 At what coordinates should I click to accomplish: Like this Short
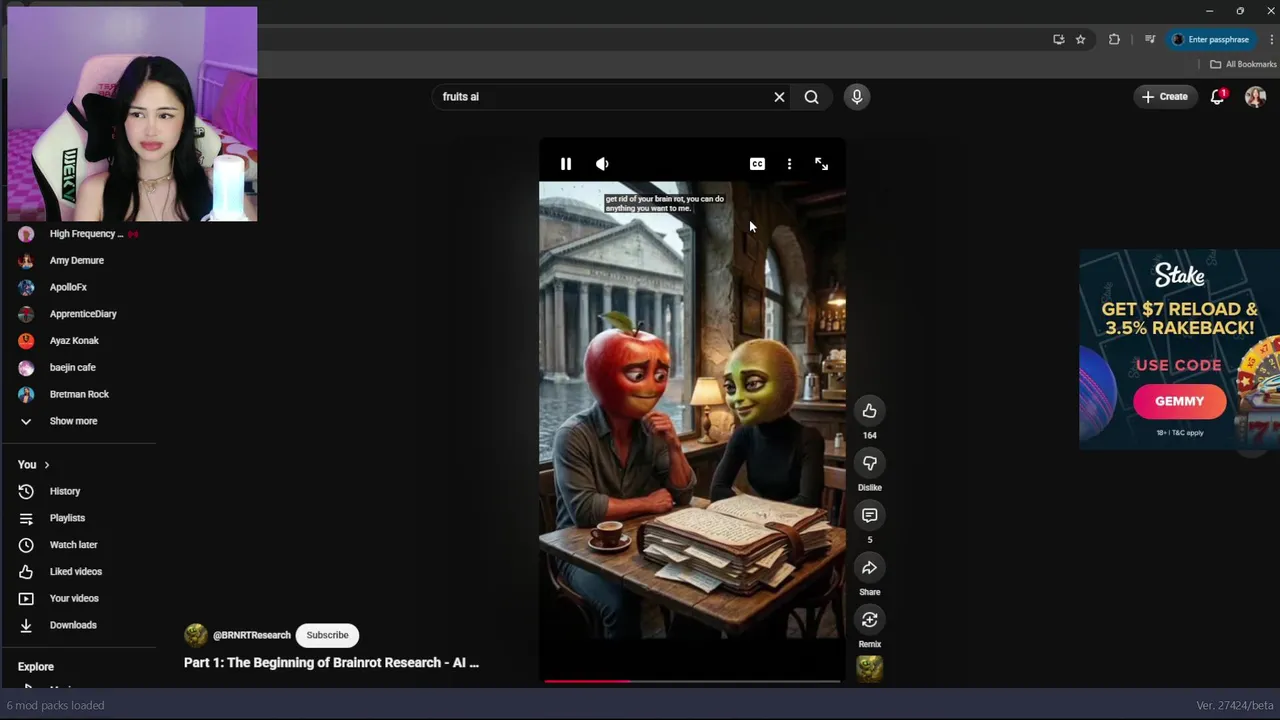(869, 411)
